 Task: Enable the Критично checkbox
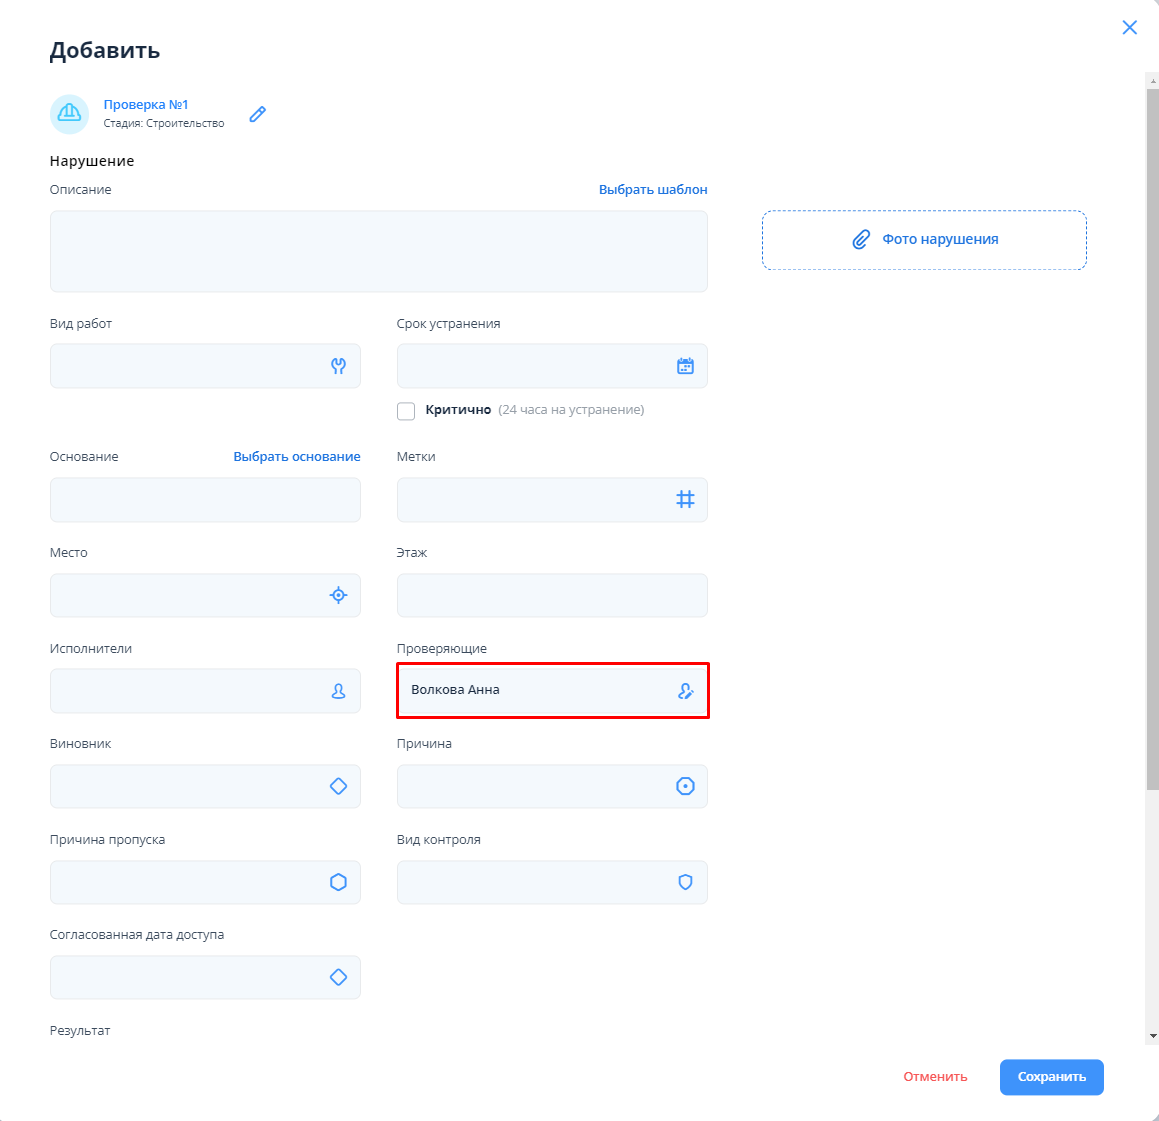click(406, 411)
